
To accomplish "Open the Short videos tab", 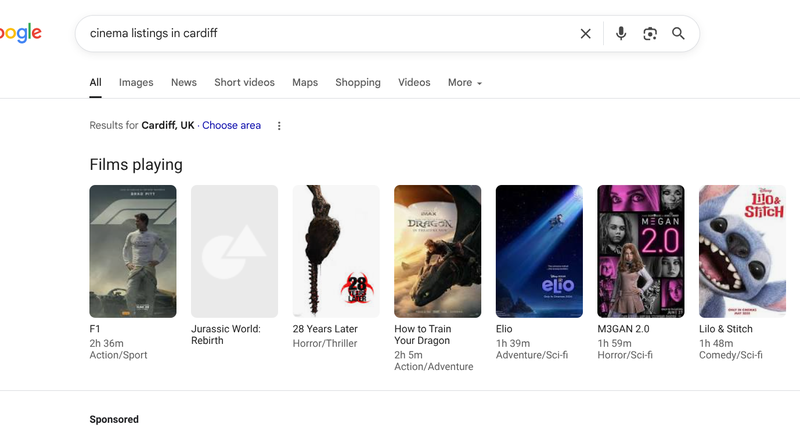I will 244,83.
